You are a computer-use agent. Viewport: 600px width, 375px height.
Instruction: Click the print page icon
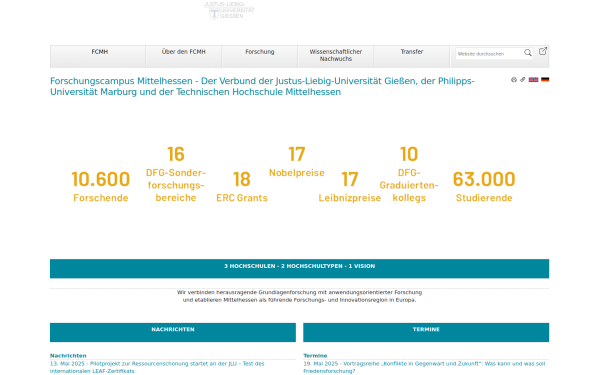[x=514, y=80]
